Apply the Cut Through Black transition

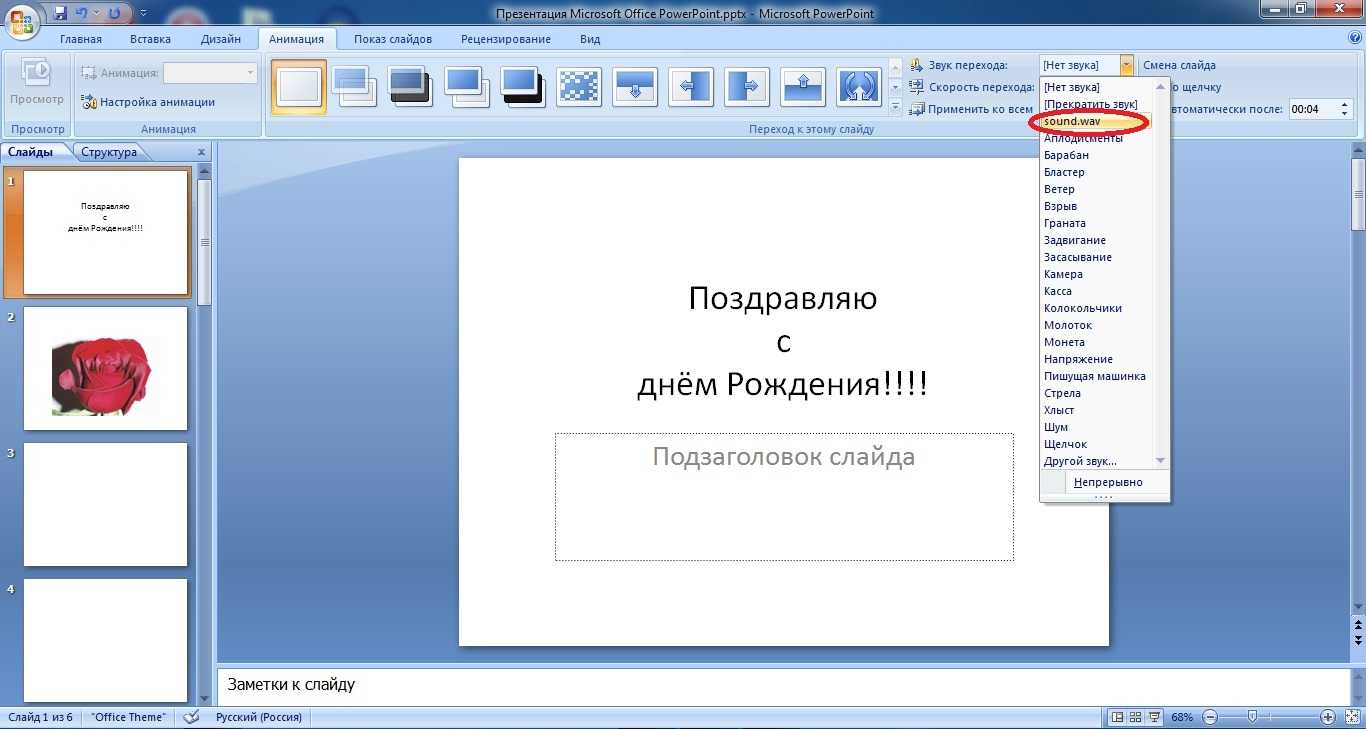click(x=521, y=87)
